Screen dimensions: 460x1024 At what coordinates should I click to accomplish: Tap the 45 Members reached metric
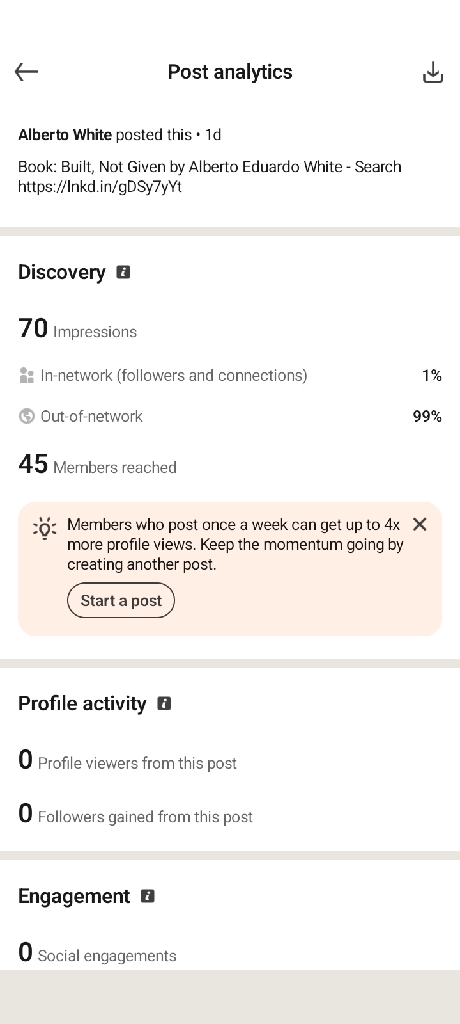click(97, 464)
